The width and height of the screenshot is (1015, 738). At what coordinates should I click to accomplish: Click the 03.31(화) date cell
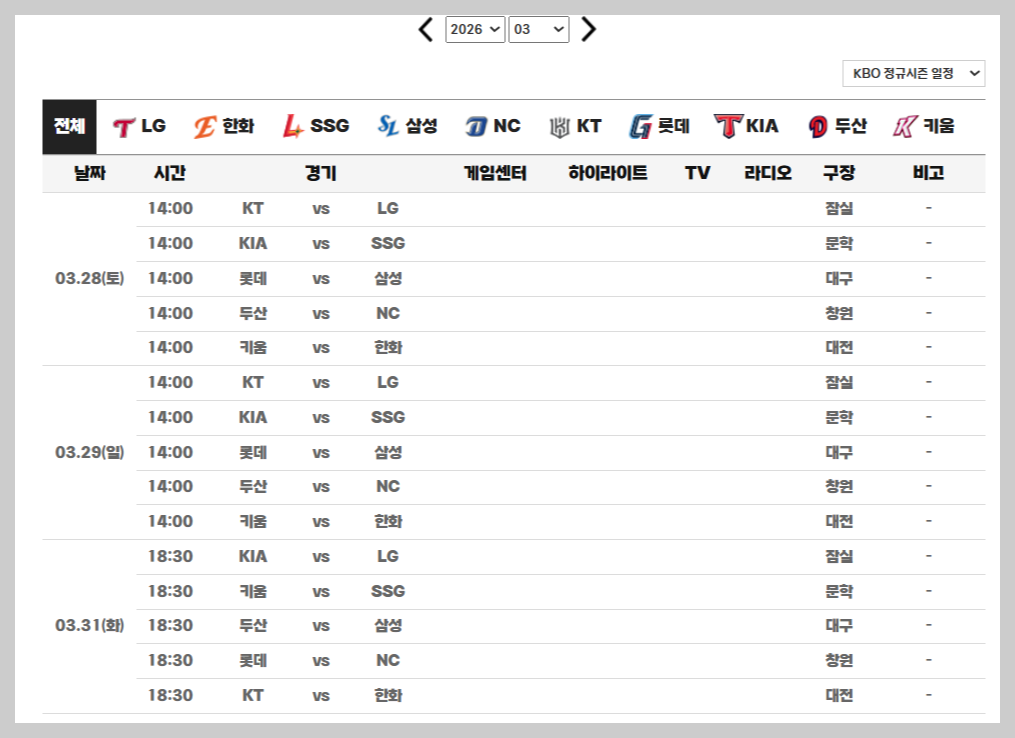(x=89, y=625)
